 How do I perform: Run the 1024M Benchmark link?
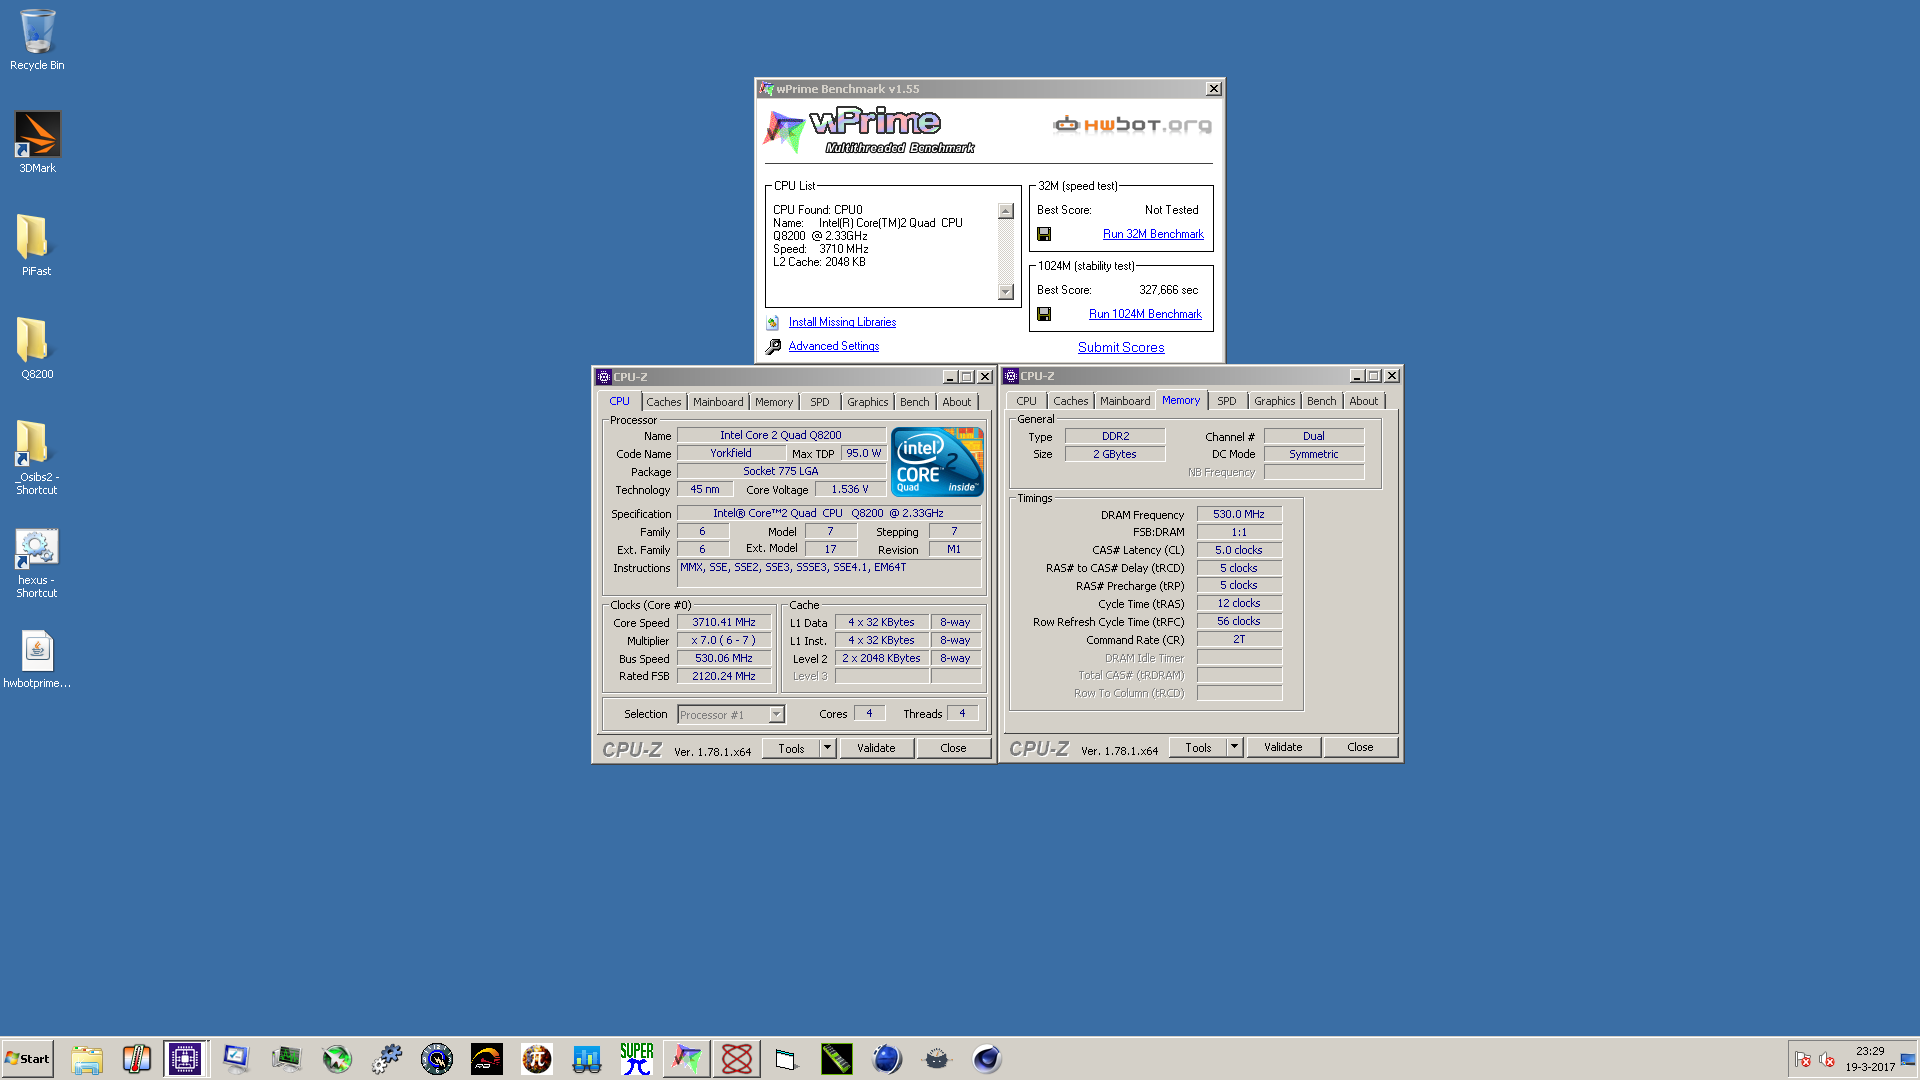tap(1145, 314)
